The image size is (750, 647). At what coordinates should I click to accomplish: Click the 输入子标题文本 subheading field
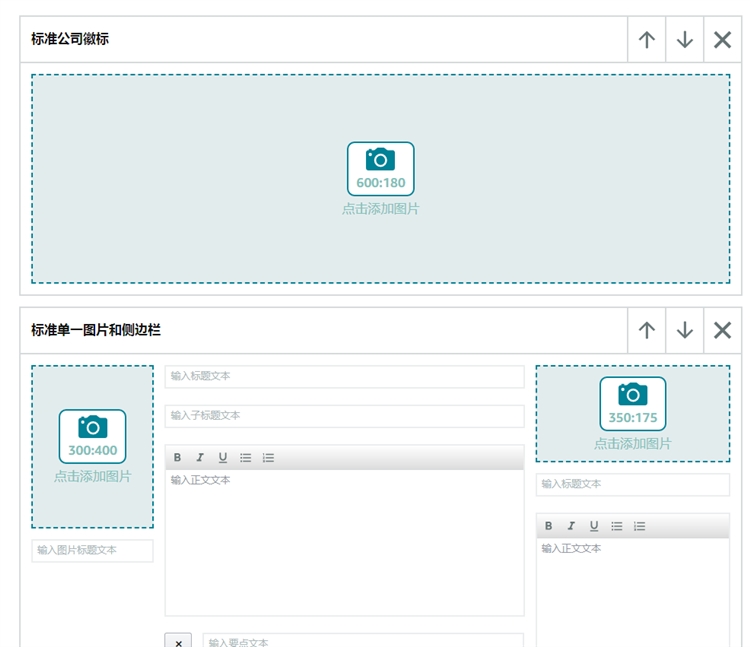[x=344, y=416]
